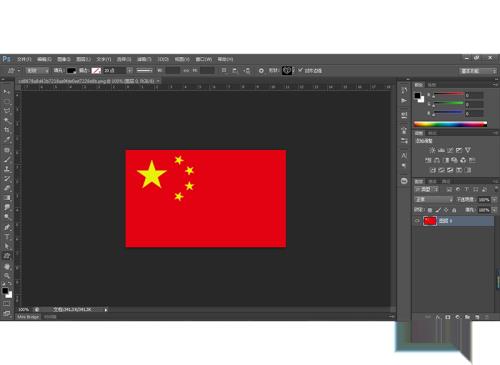Hide the flag layer using eye icon
Viewport: 500px width, 365px height.
point(417,221)
